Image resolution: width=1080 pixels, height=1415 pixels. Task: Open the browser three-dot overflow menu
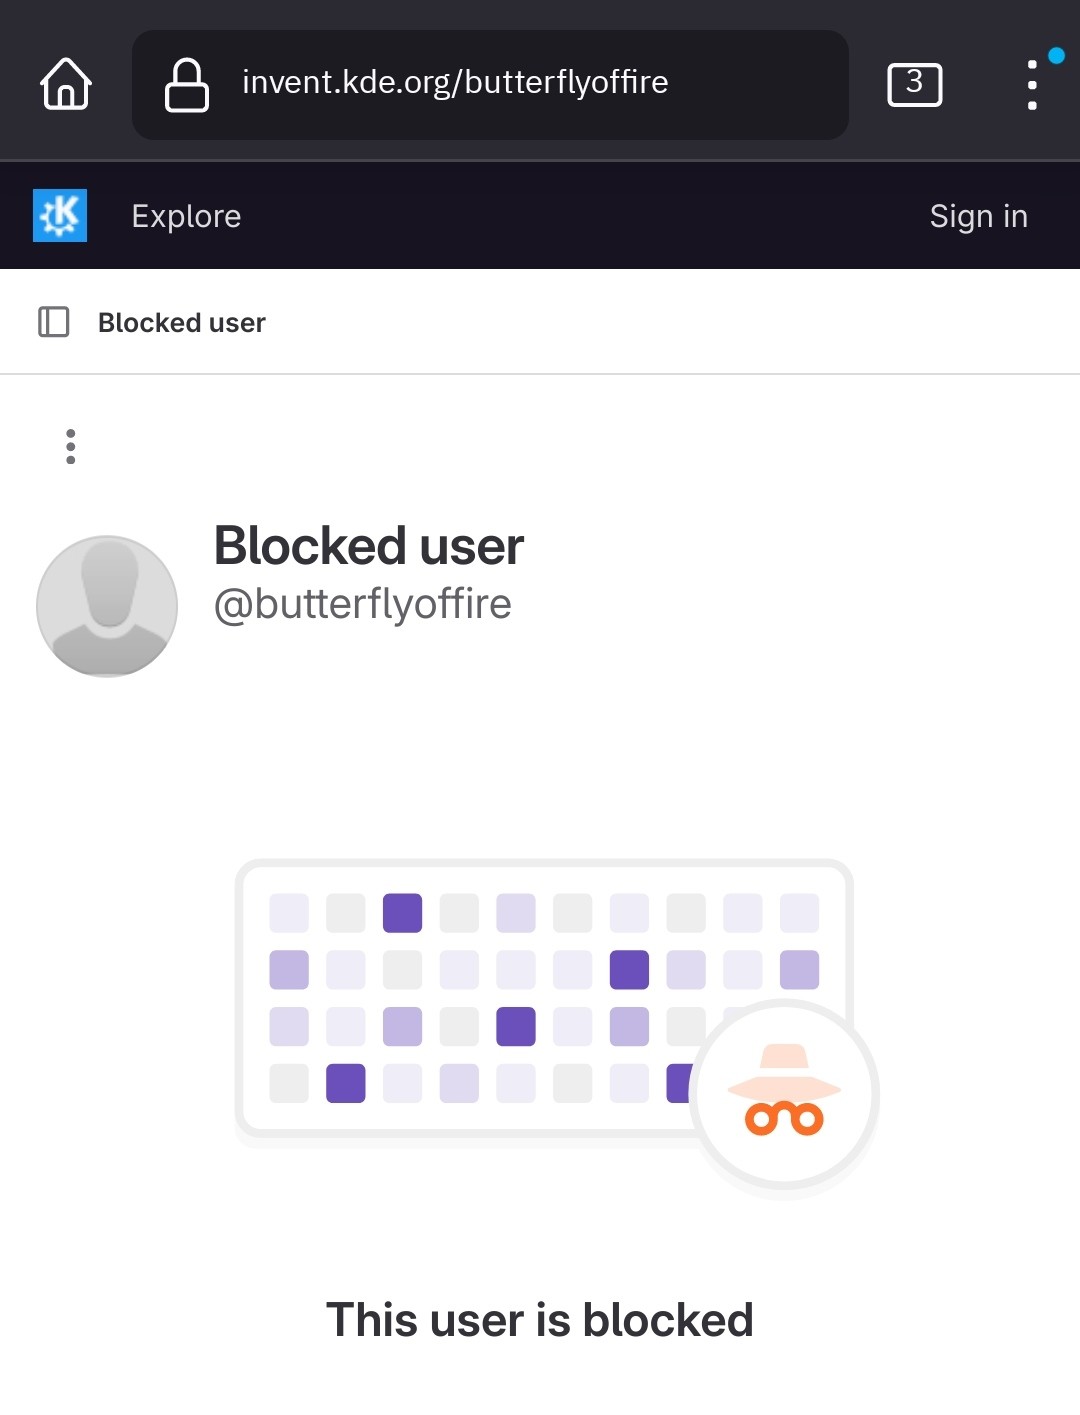tap(1032, 85)
